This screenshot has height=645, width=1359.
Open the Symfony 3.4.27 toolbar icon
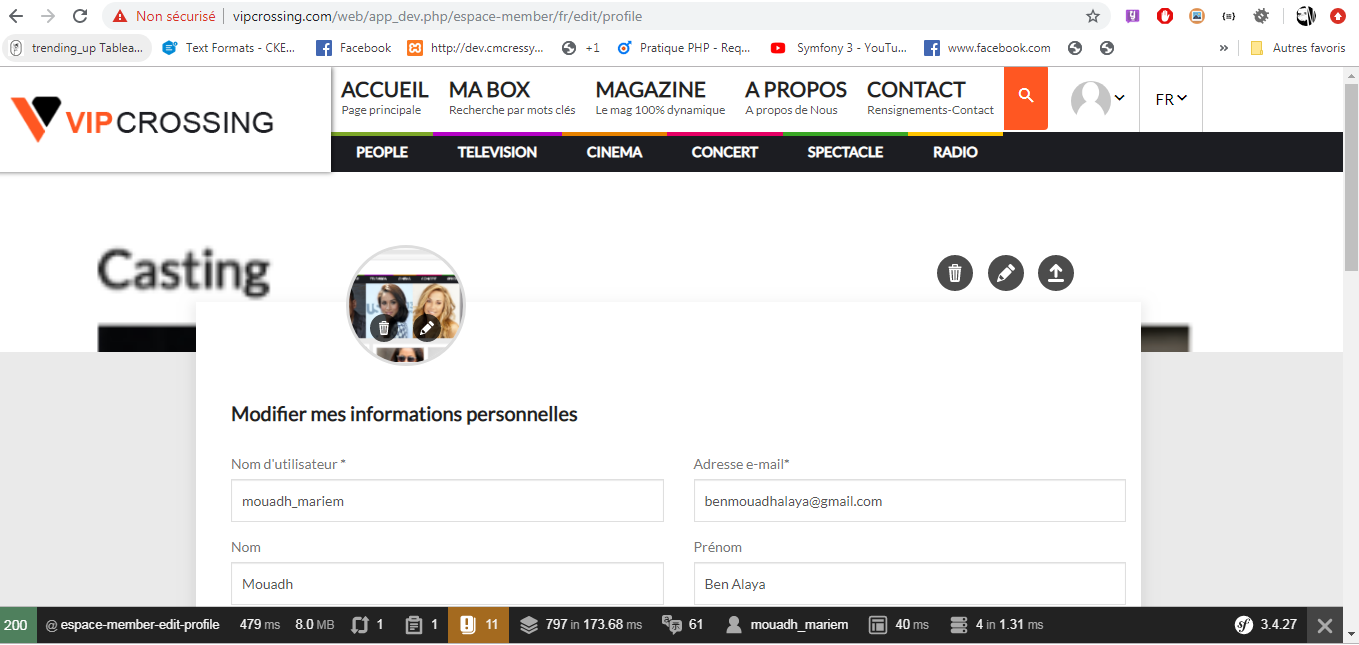1266,625
